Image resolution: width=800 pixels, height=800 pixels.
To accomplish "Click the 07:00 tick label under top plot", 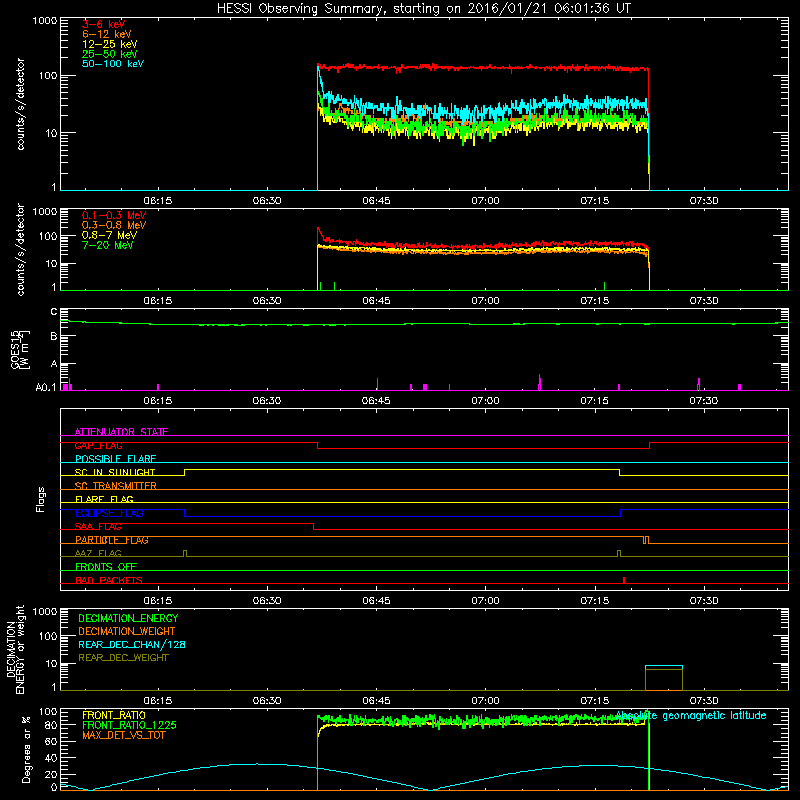I will coord(485,201).
